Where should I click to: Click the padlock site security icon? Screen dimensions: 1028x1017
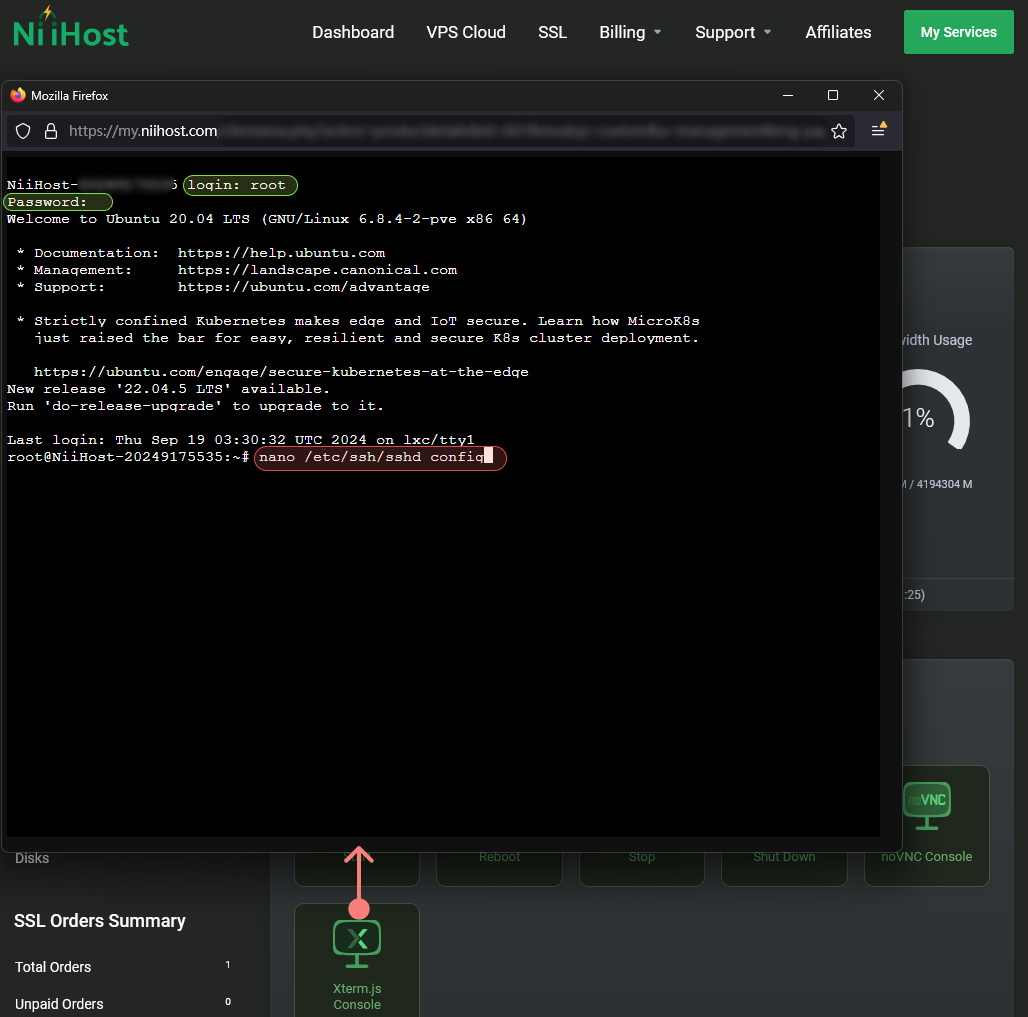click(51, 131)
